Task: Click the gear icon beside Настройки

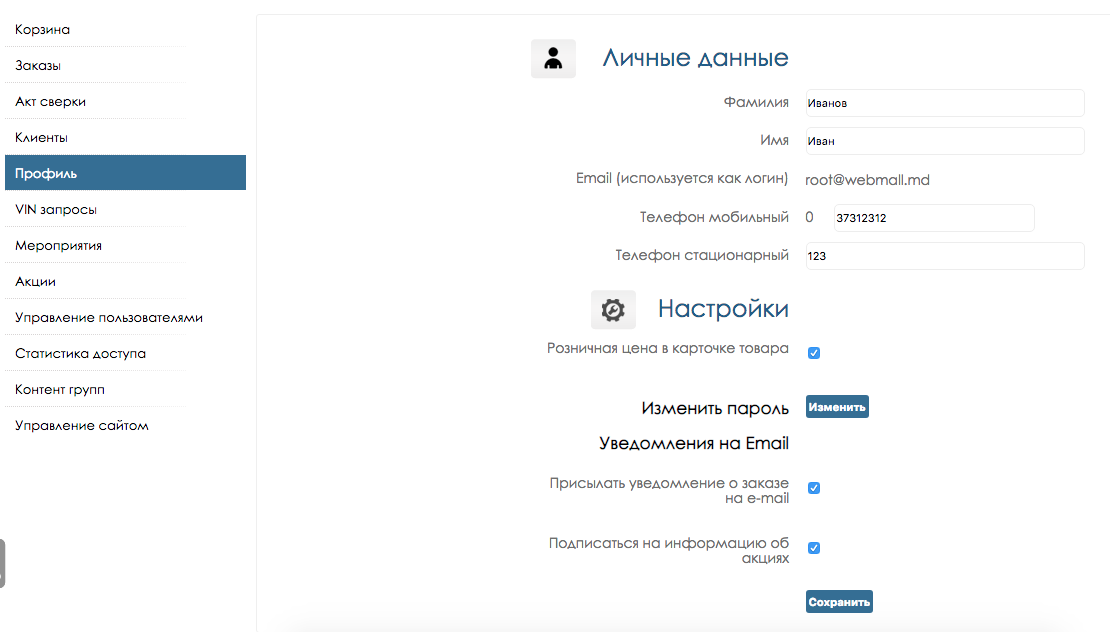Action: coord(613,310)
